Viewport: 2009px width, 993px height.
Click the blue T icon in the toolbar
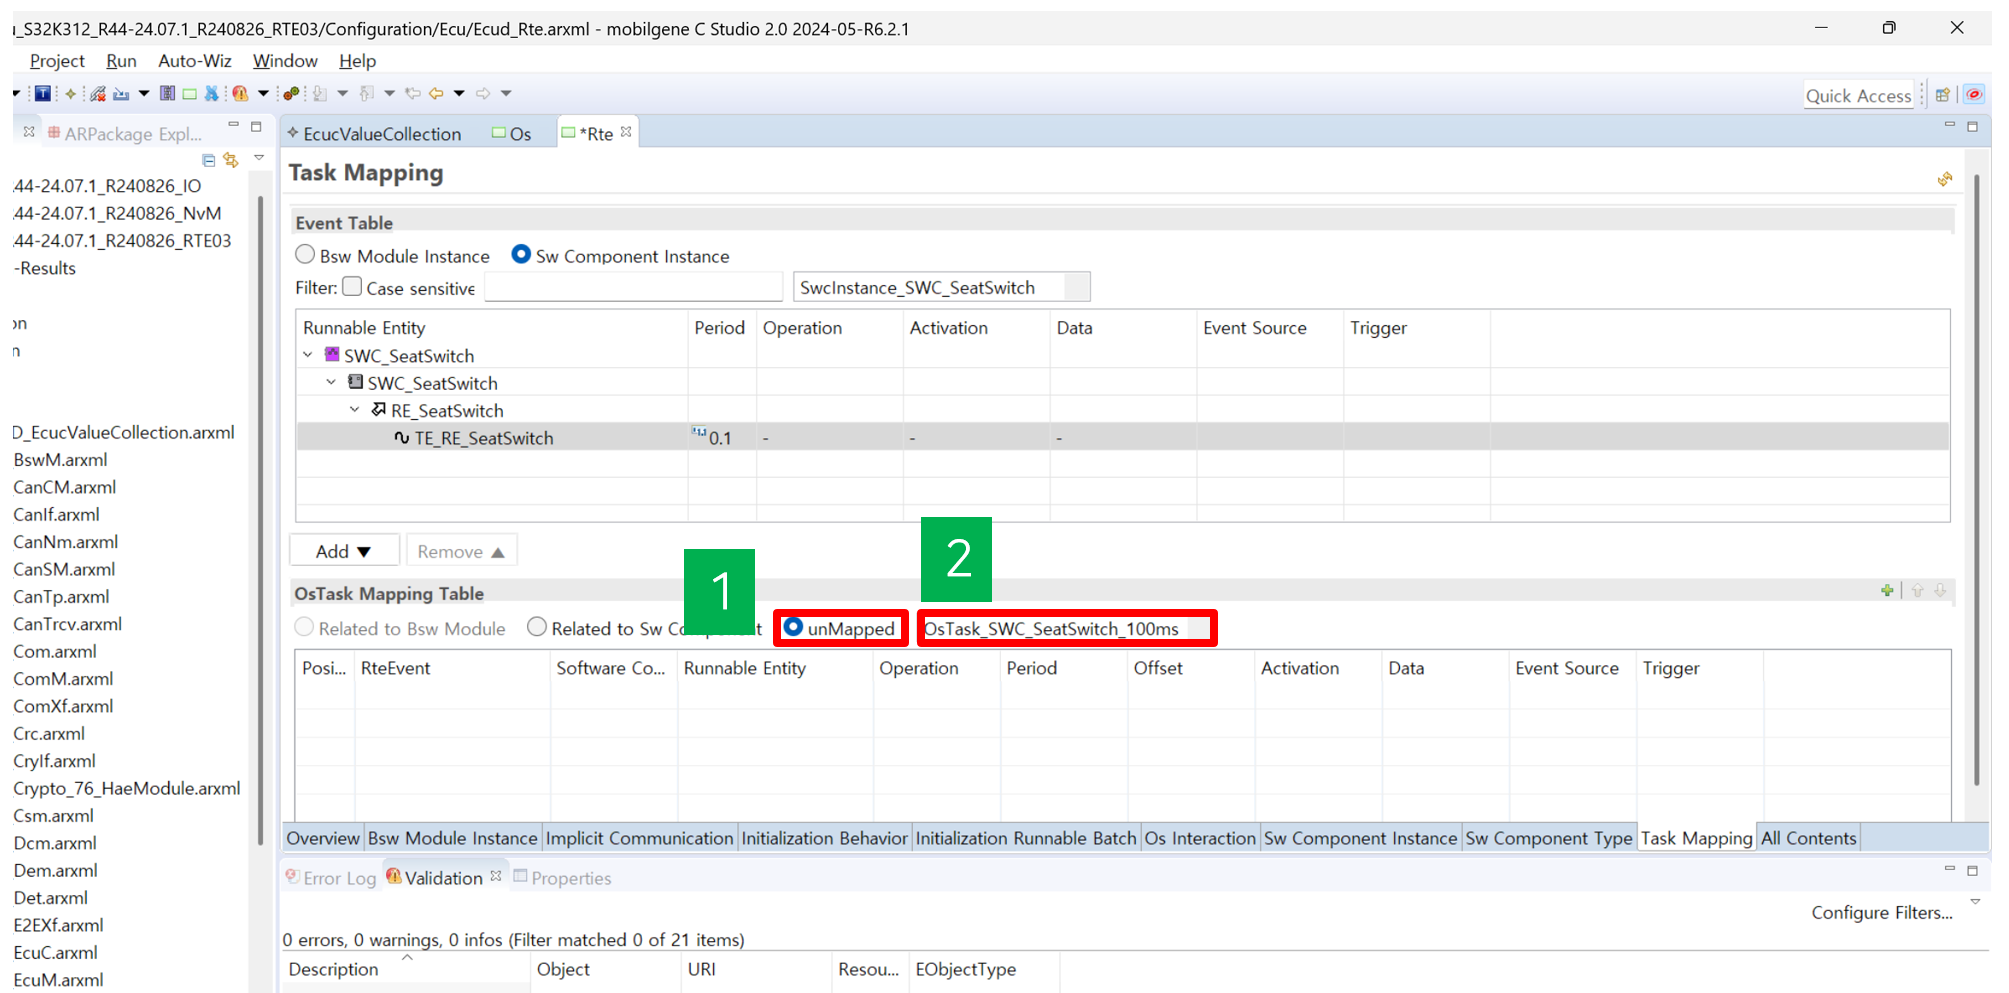[x=43, y=93]
